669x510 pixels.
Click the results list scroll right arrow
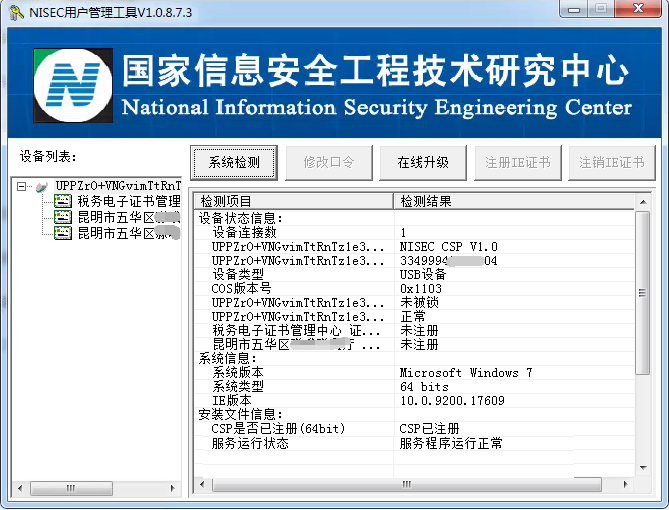[x=625, y=484]
